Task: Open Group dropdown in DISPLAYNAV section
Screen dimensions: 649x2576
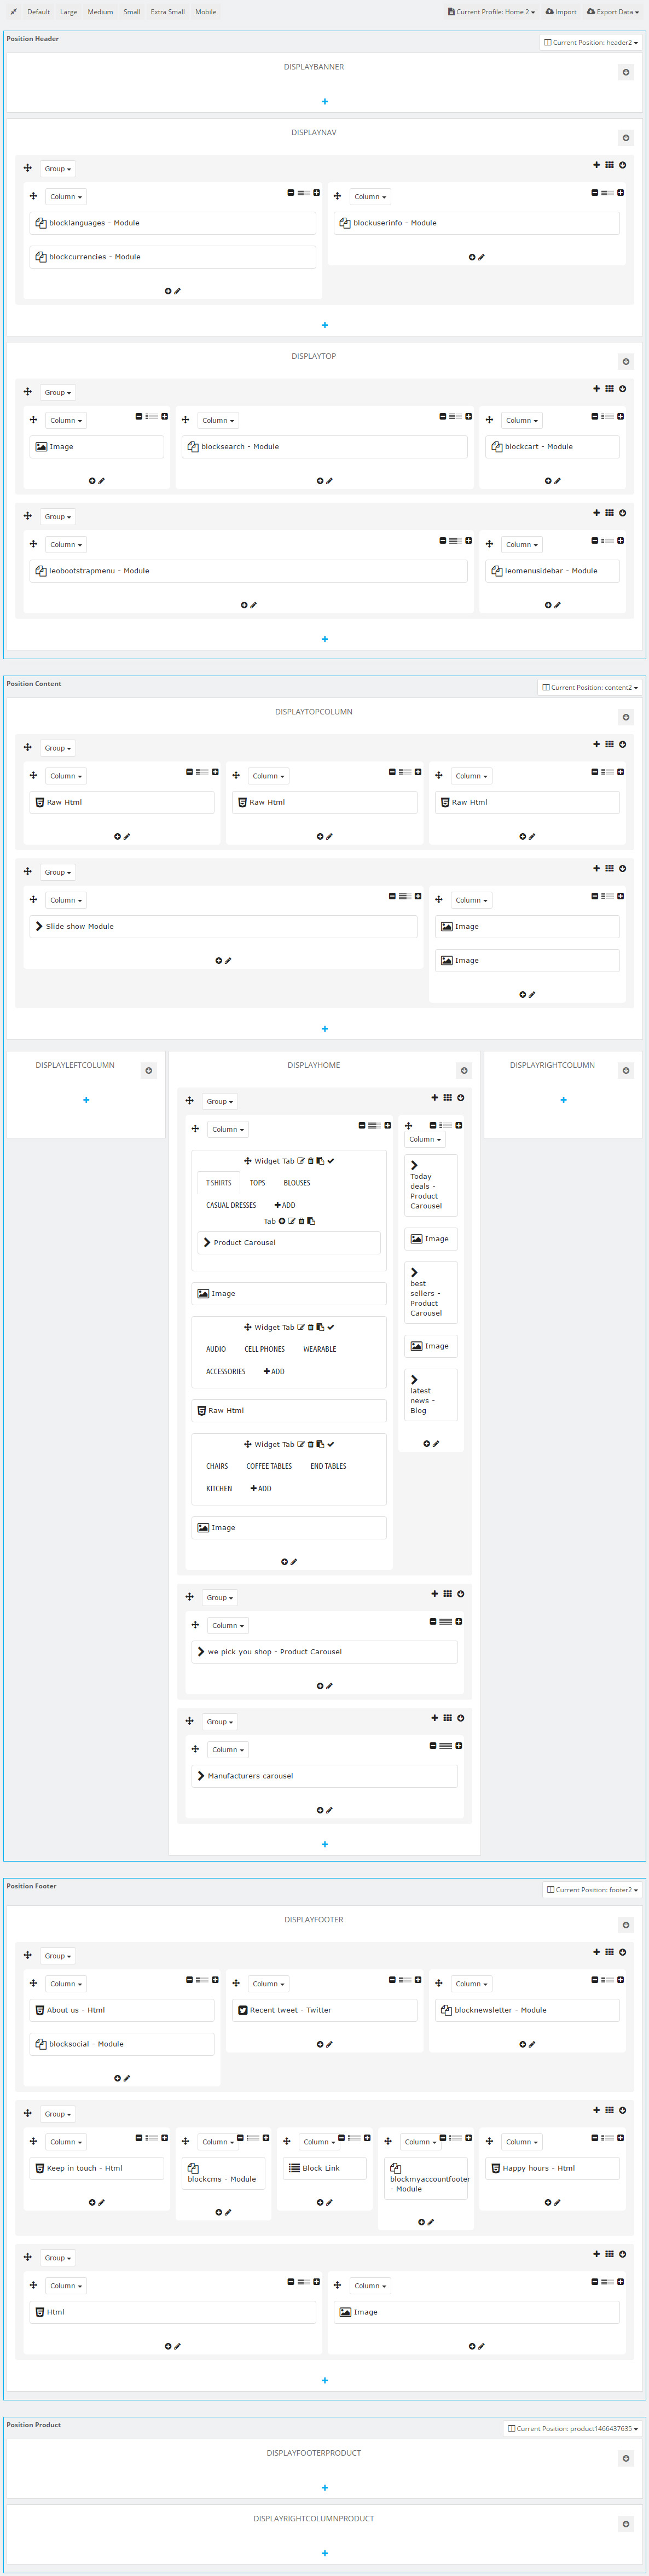Action: [58, 169]
